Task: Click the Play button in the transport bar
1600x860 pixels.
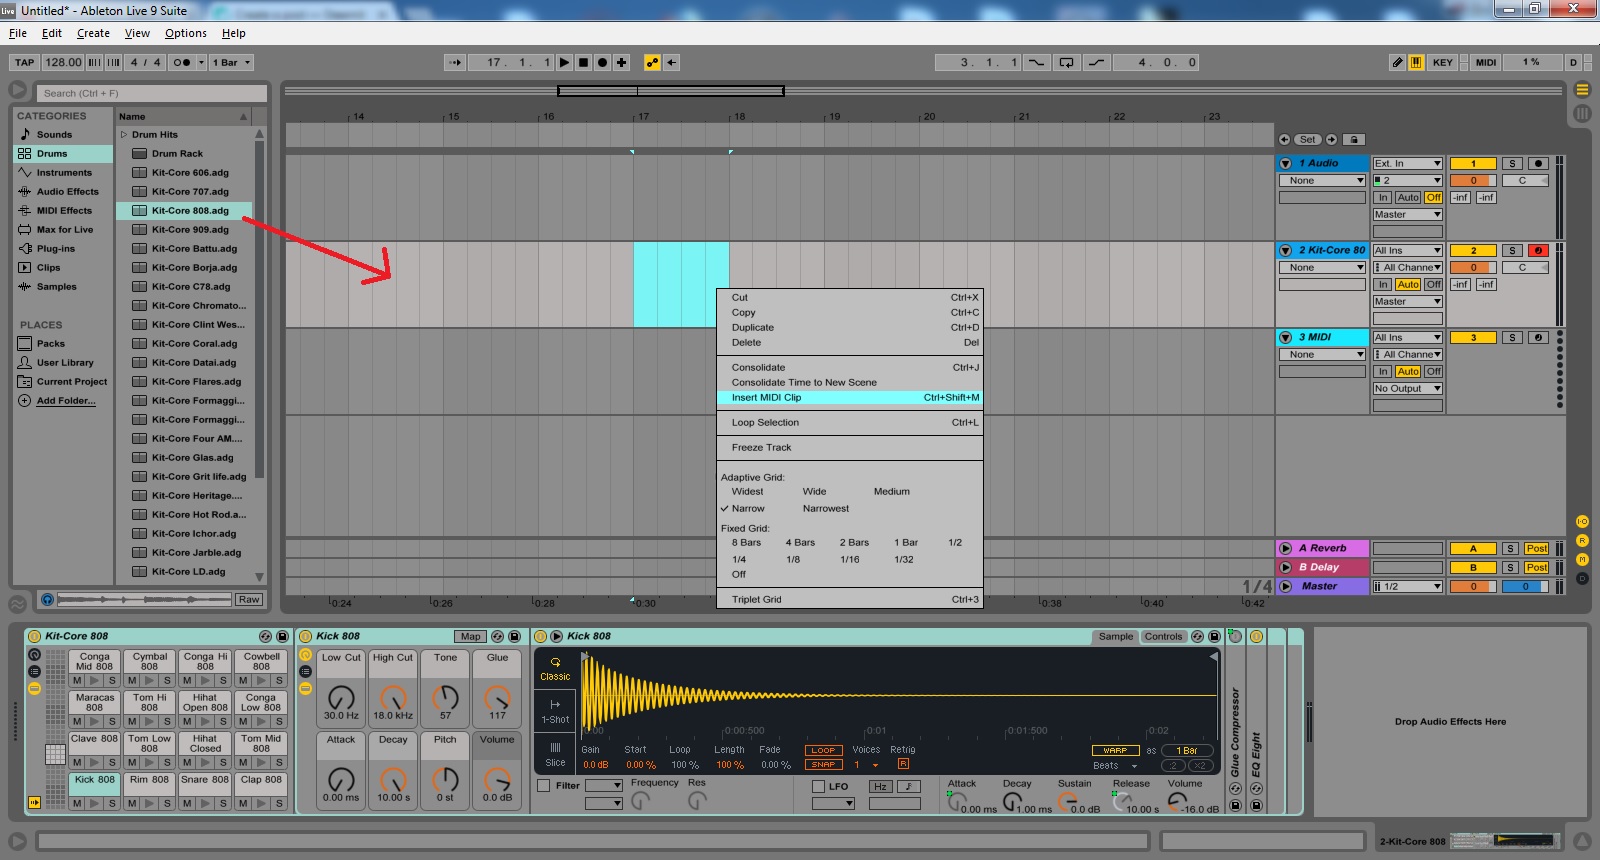Action: (565, 62)
